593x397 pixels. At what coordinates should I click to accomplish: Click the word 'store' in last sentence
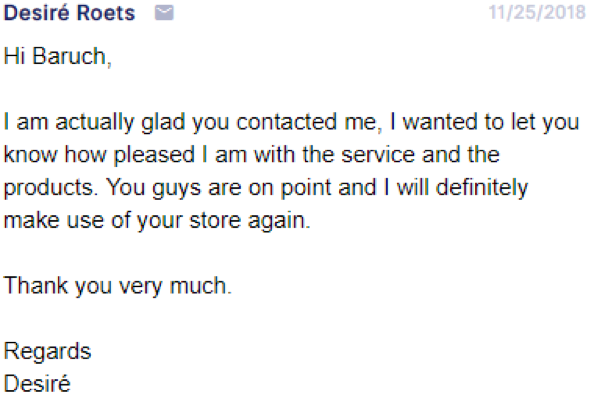[x=215, y=221]
